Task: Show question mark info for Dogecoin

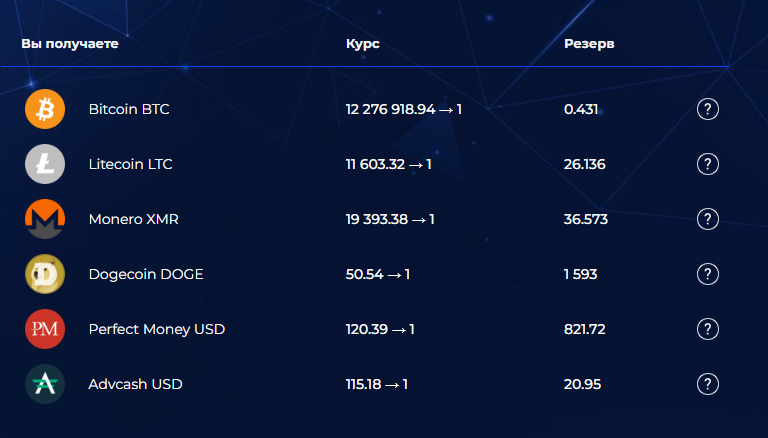Action: (708, 274)
